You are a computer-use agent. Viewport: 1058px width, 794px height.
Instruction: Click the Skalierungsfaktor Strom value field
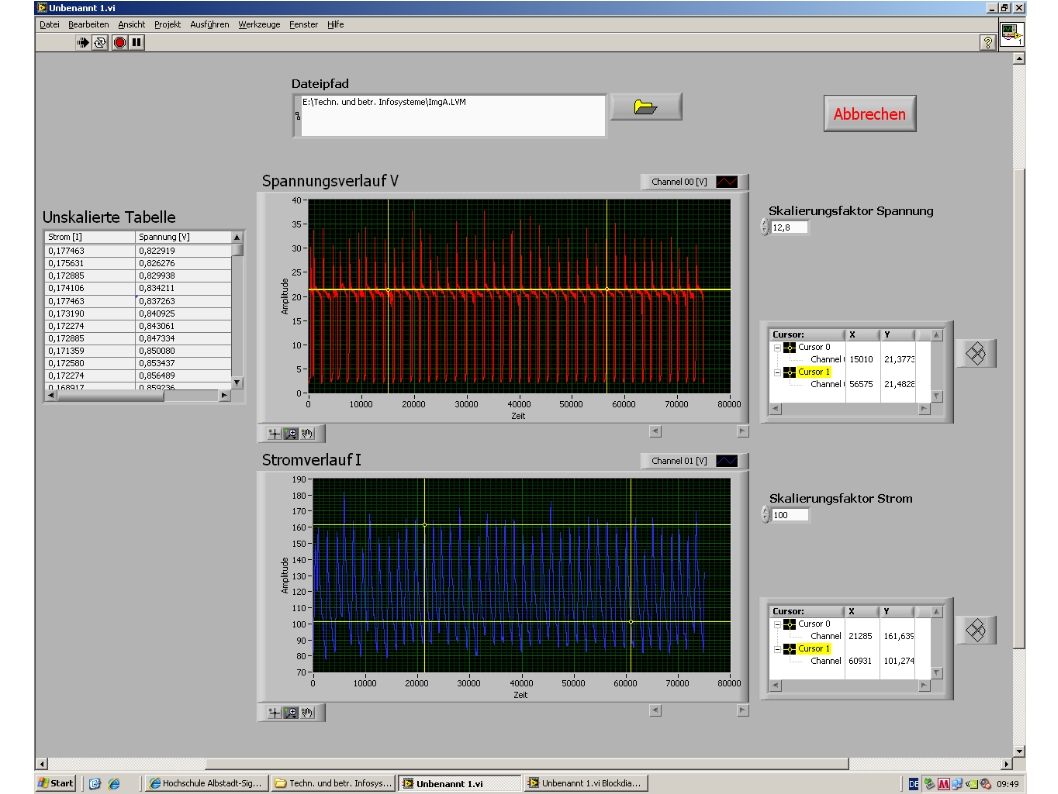click(x=788, y=515)
